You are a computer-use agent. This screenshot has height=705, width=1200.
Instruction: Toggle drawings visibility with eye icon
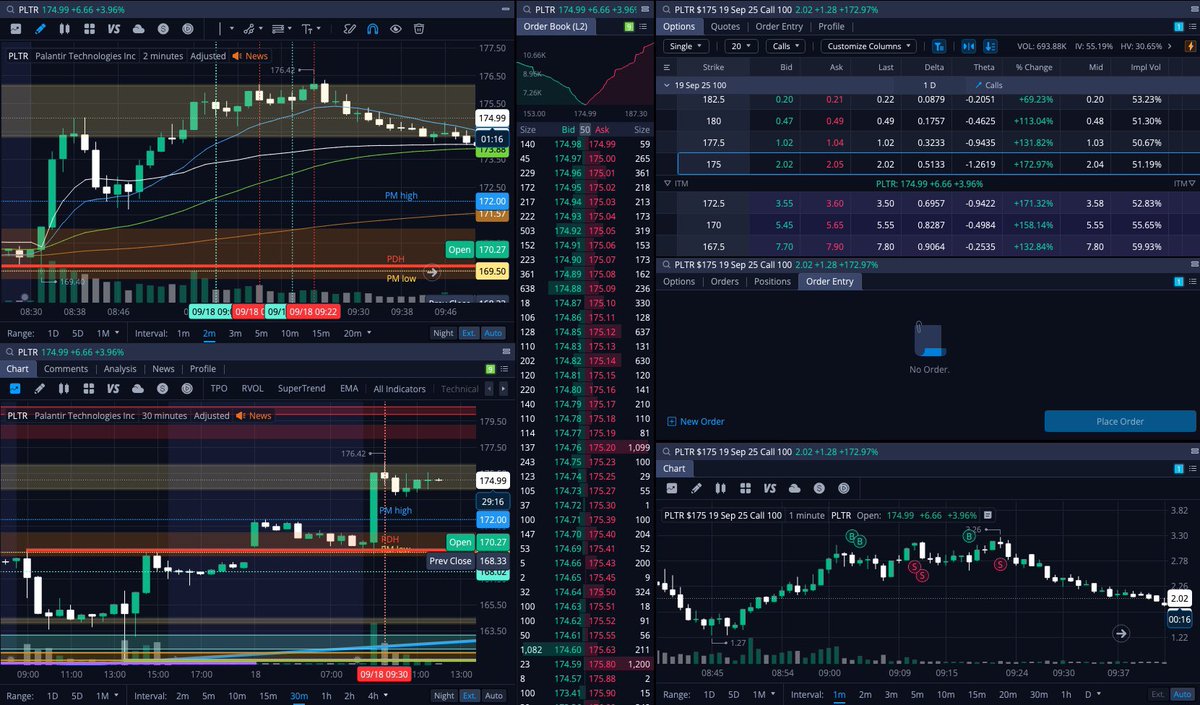point(395,28)
